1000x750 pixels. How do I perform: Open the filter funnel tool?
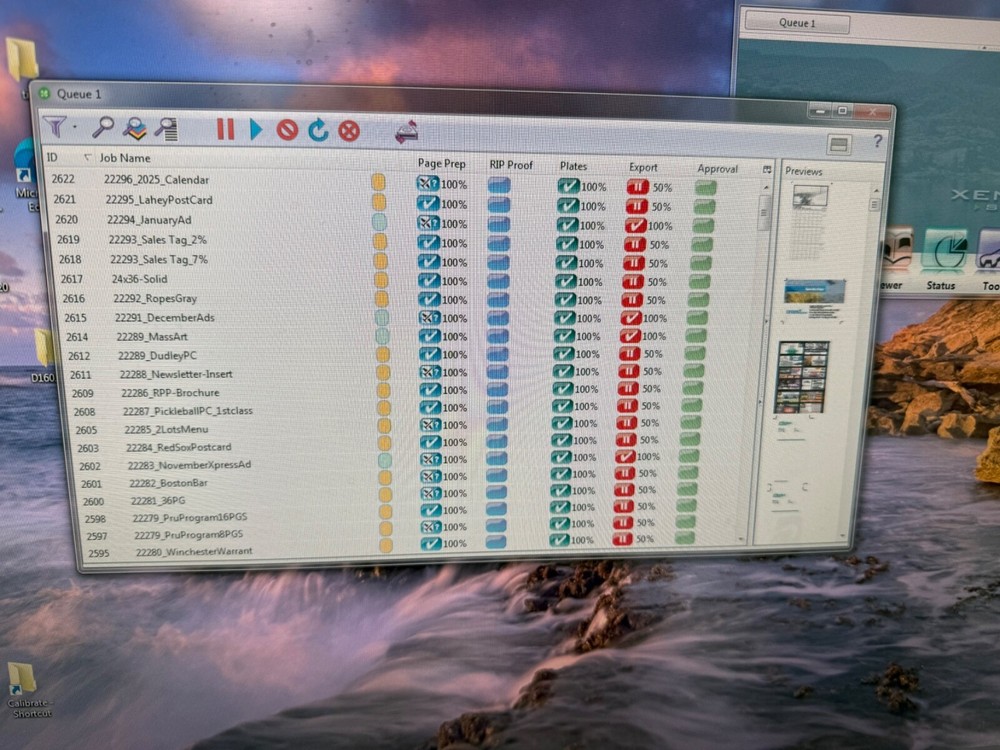coord(54,128)
